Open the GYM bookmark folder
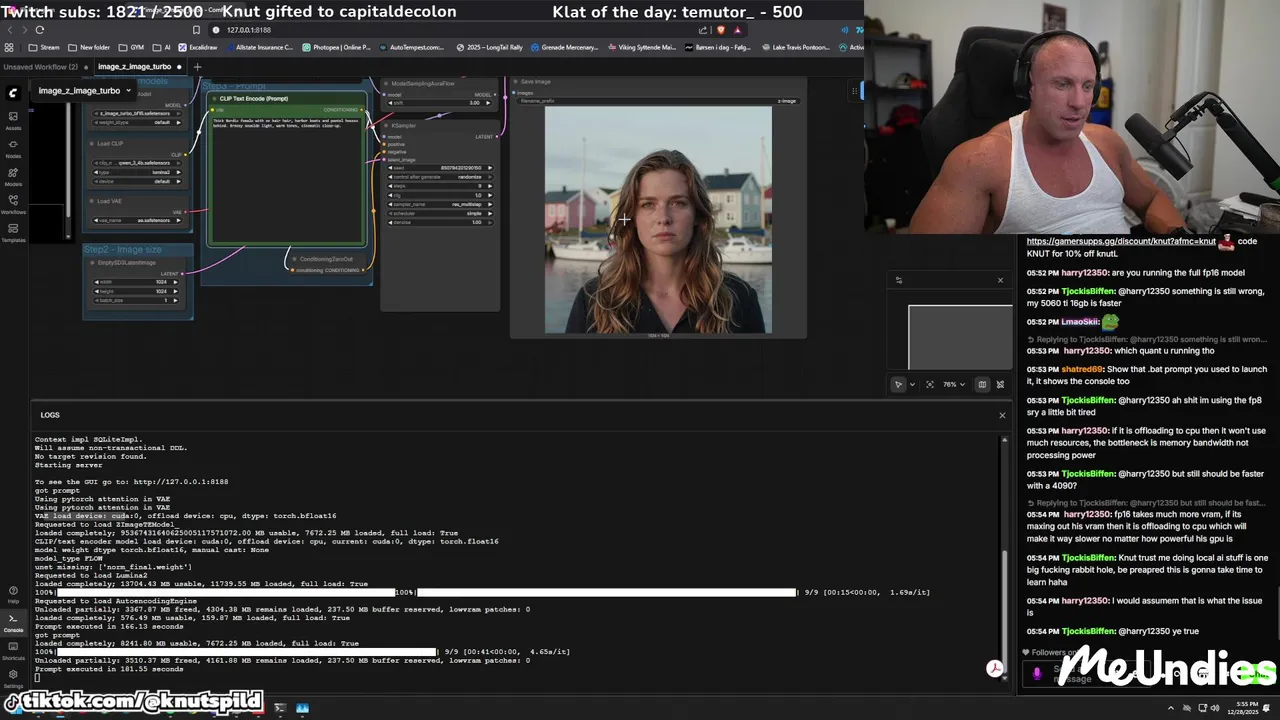Image resolution: width=1280 pixels, height=720 pixels. coord(131,47)
